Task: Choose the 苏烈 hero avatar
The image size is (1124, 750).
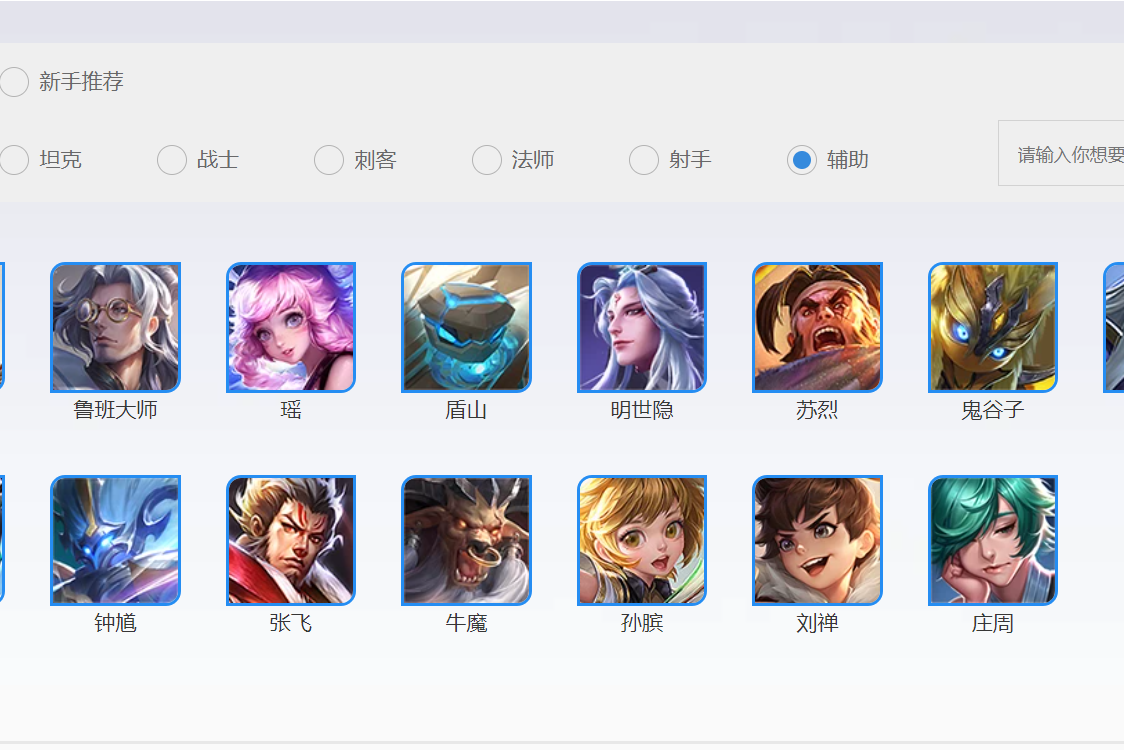Action: [x=817, y=327]
